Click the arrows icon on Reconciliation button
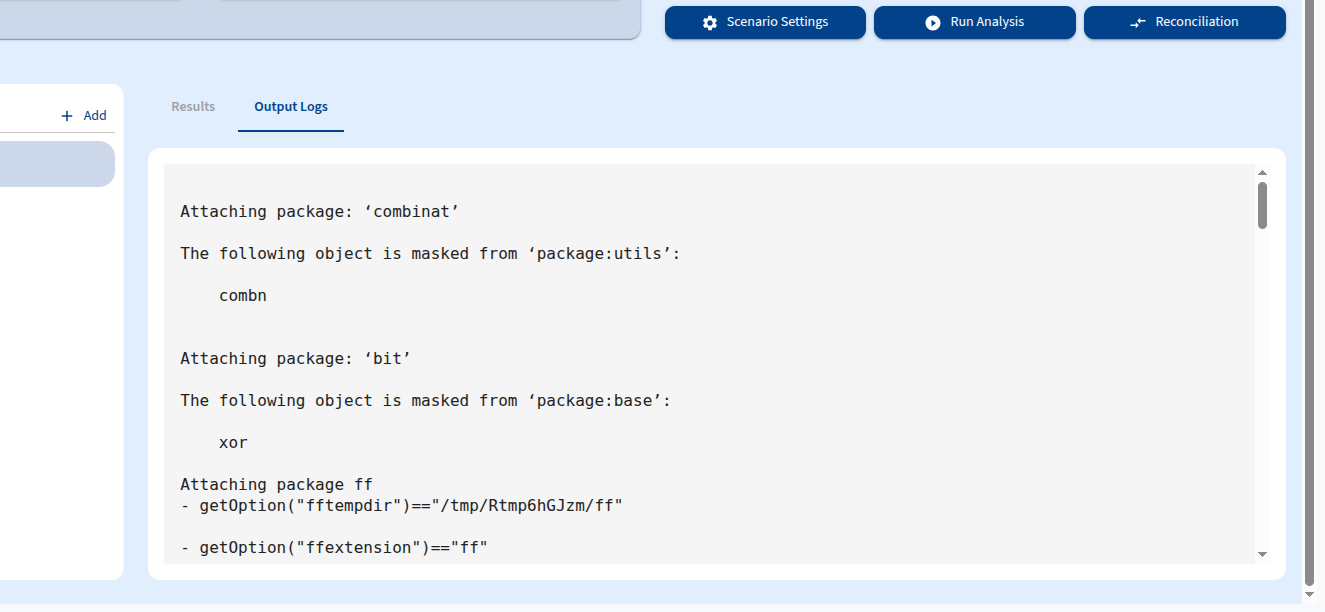This screenshot has width=1325, height=612. pos(1137,21)
